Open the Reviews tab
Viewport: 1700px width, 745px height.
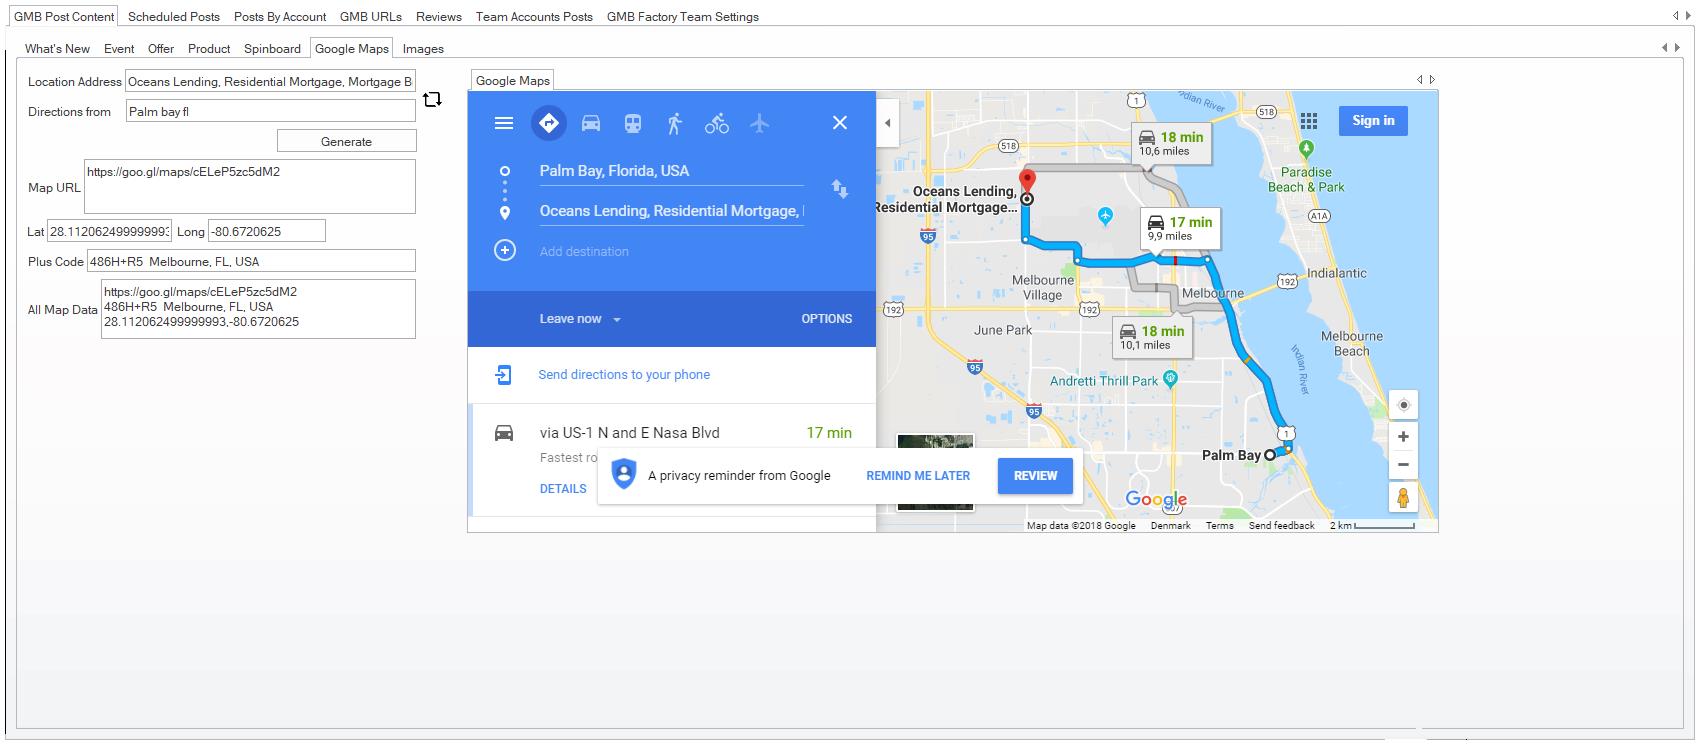point(439,16)
